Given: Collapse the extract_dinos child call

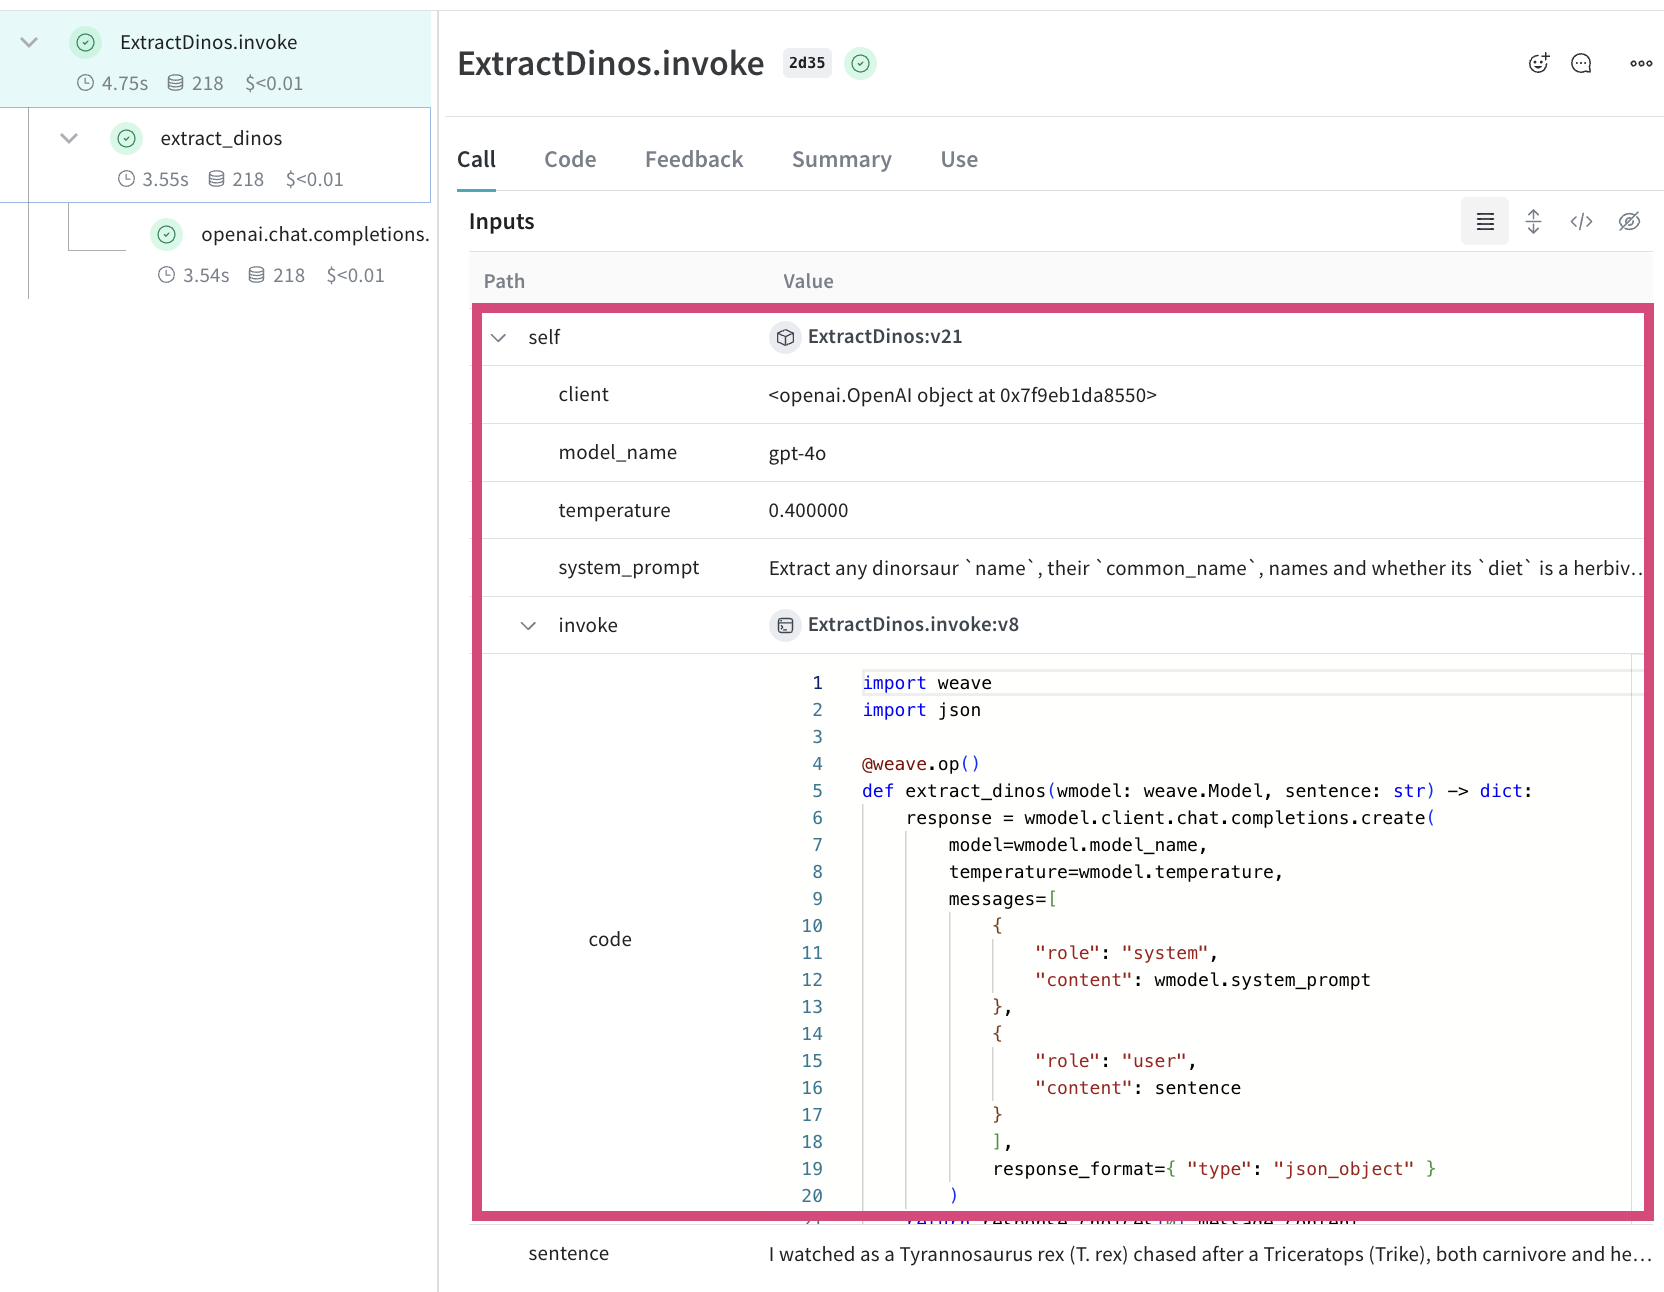Looking at the screenshot, I should pyautogui.click(x=69, y=138).
